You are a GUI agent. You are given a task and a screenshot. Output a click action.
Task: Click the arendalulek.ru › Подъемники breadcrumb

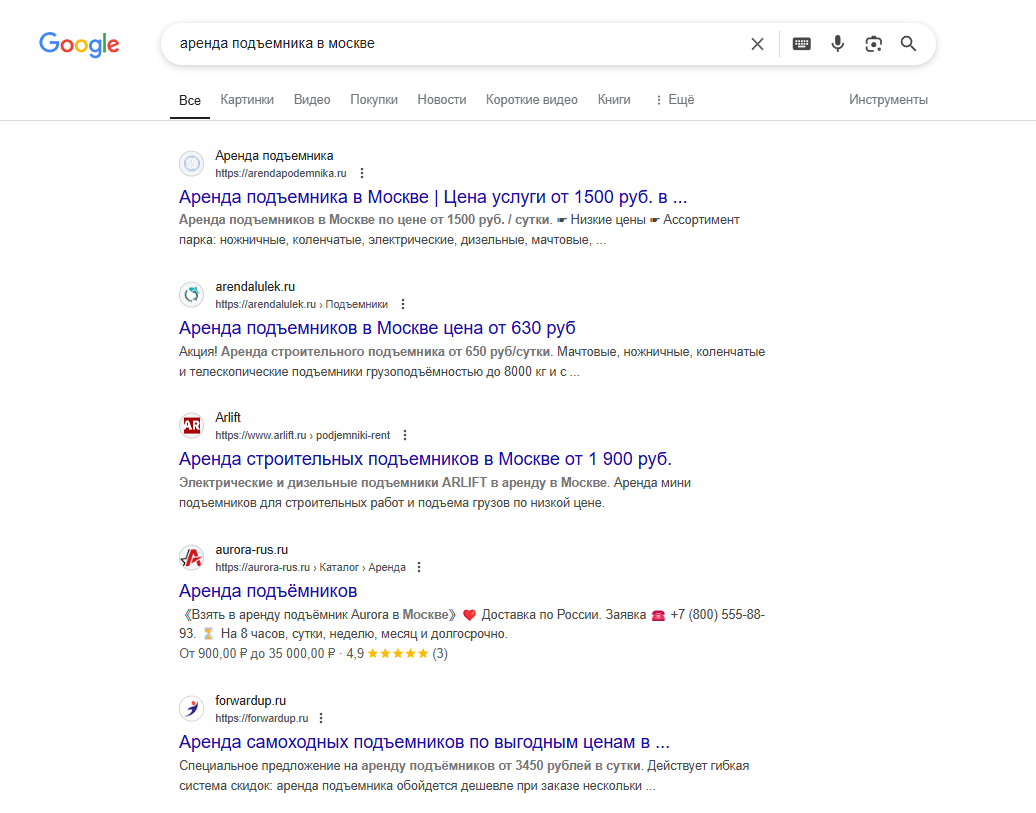tap(301, 304)
